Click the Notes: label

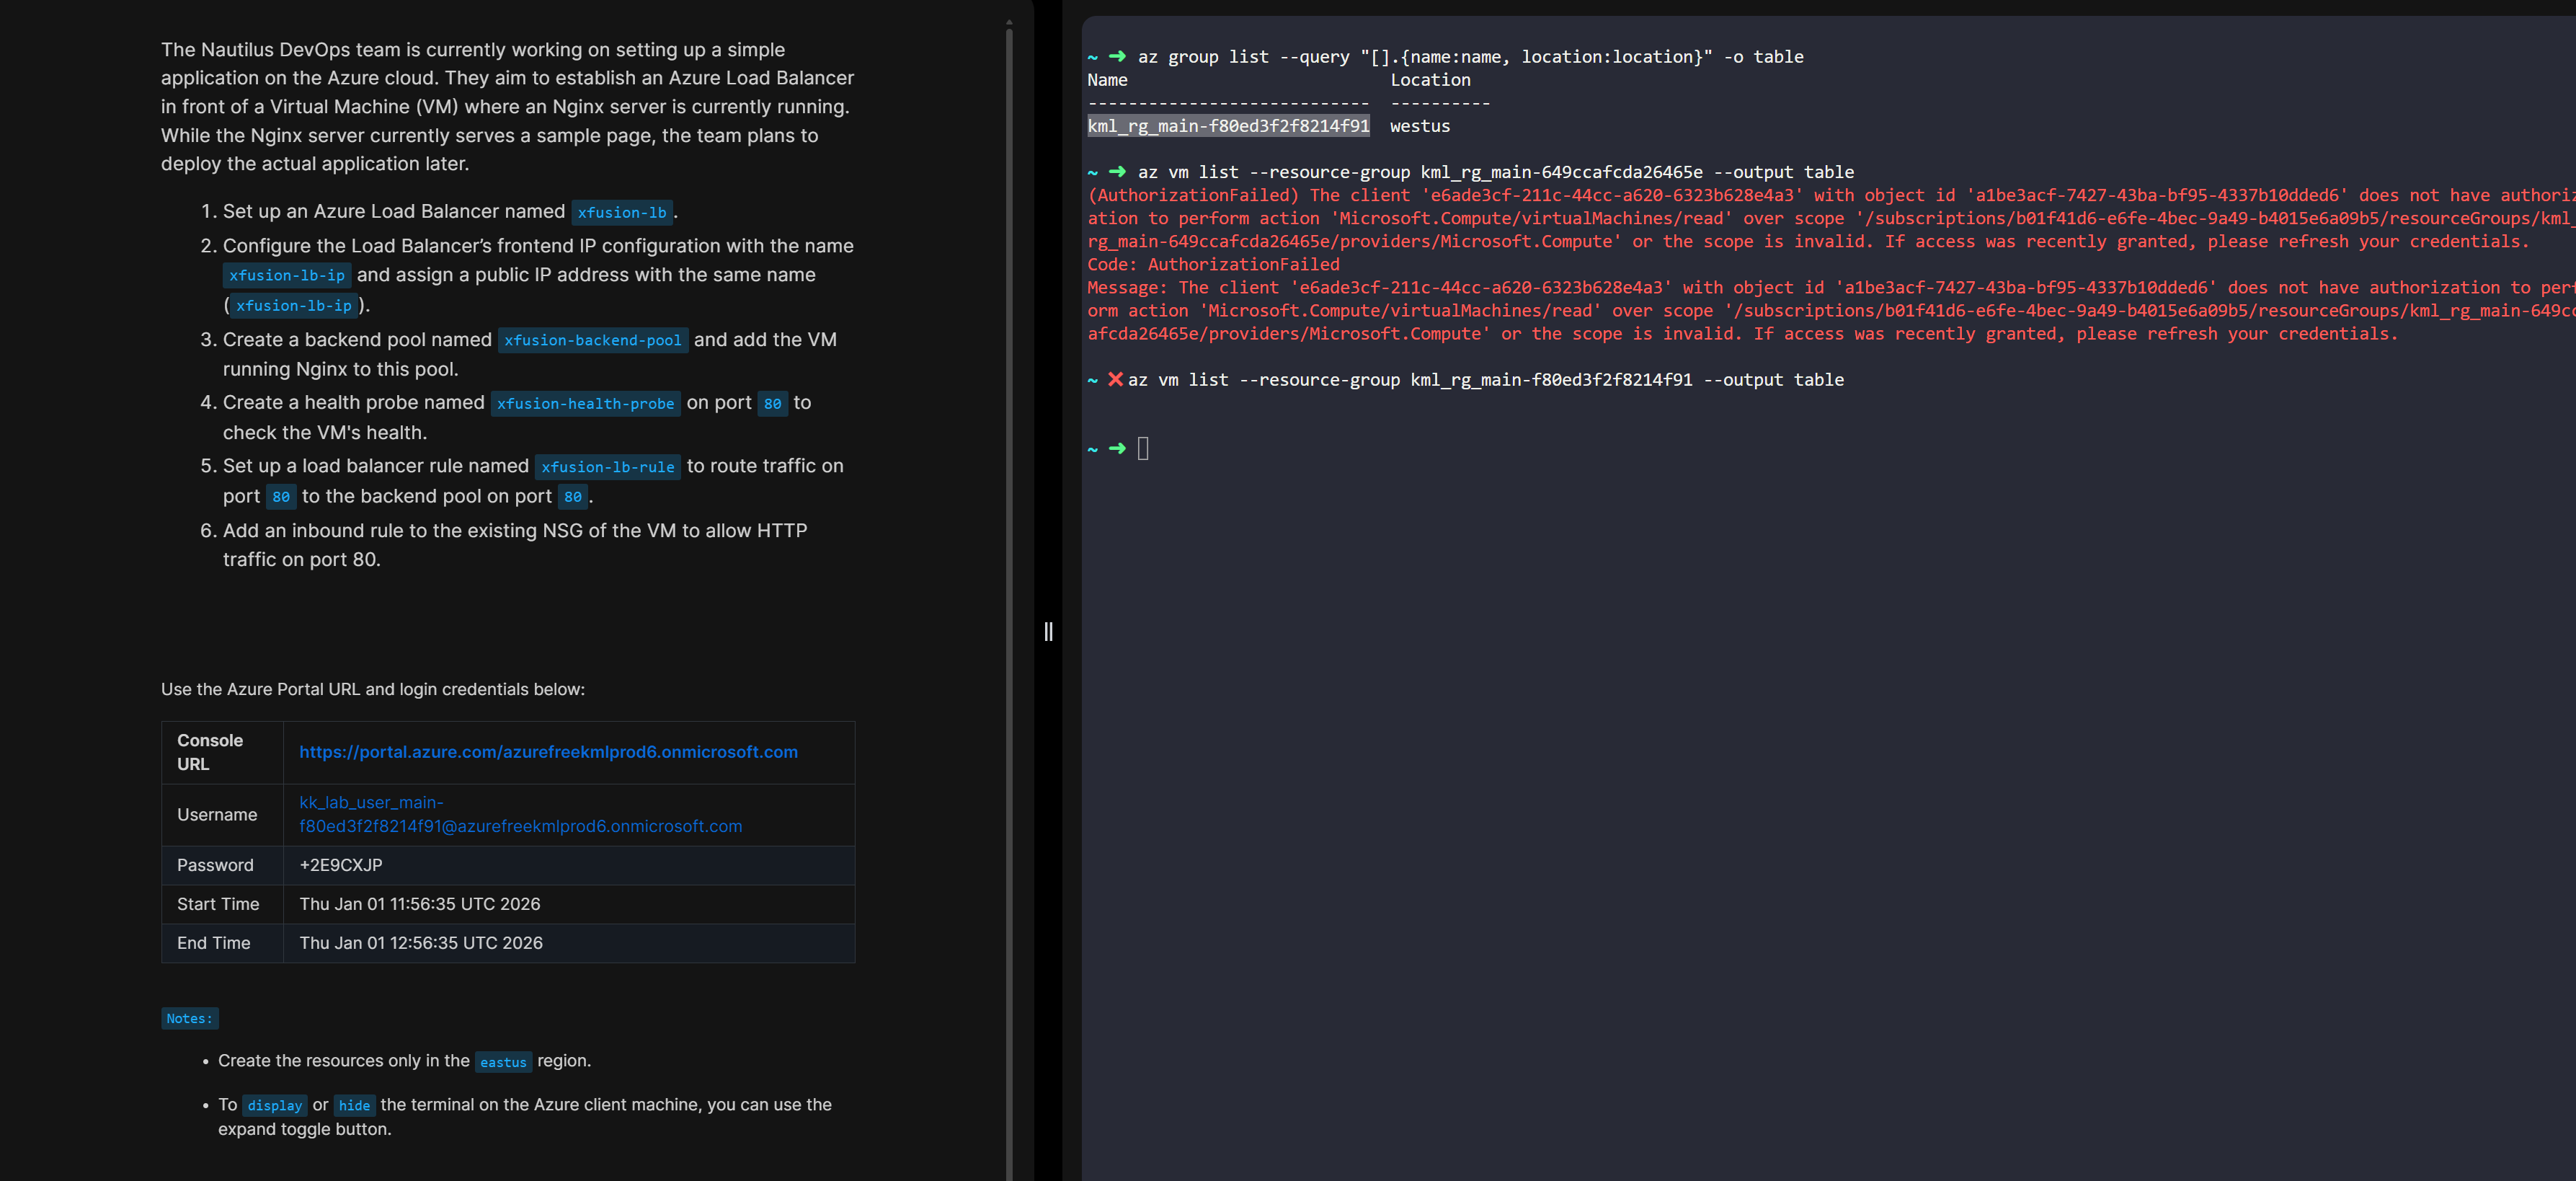click(189, 1018)
